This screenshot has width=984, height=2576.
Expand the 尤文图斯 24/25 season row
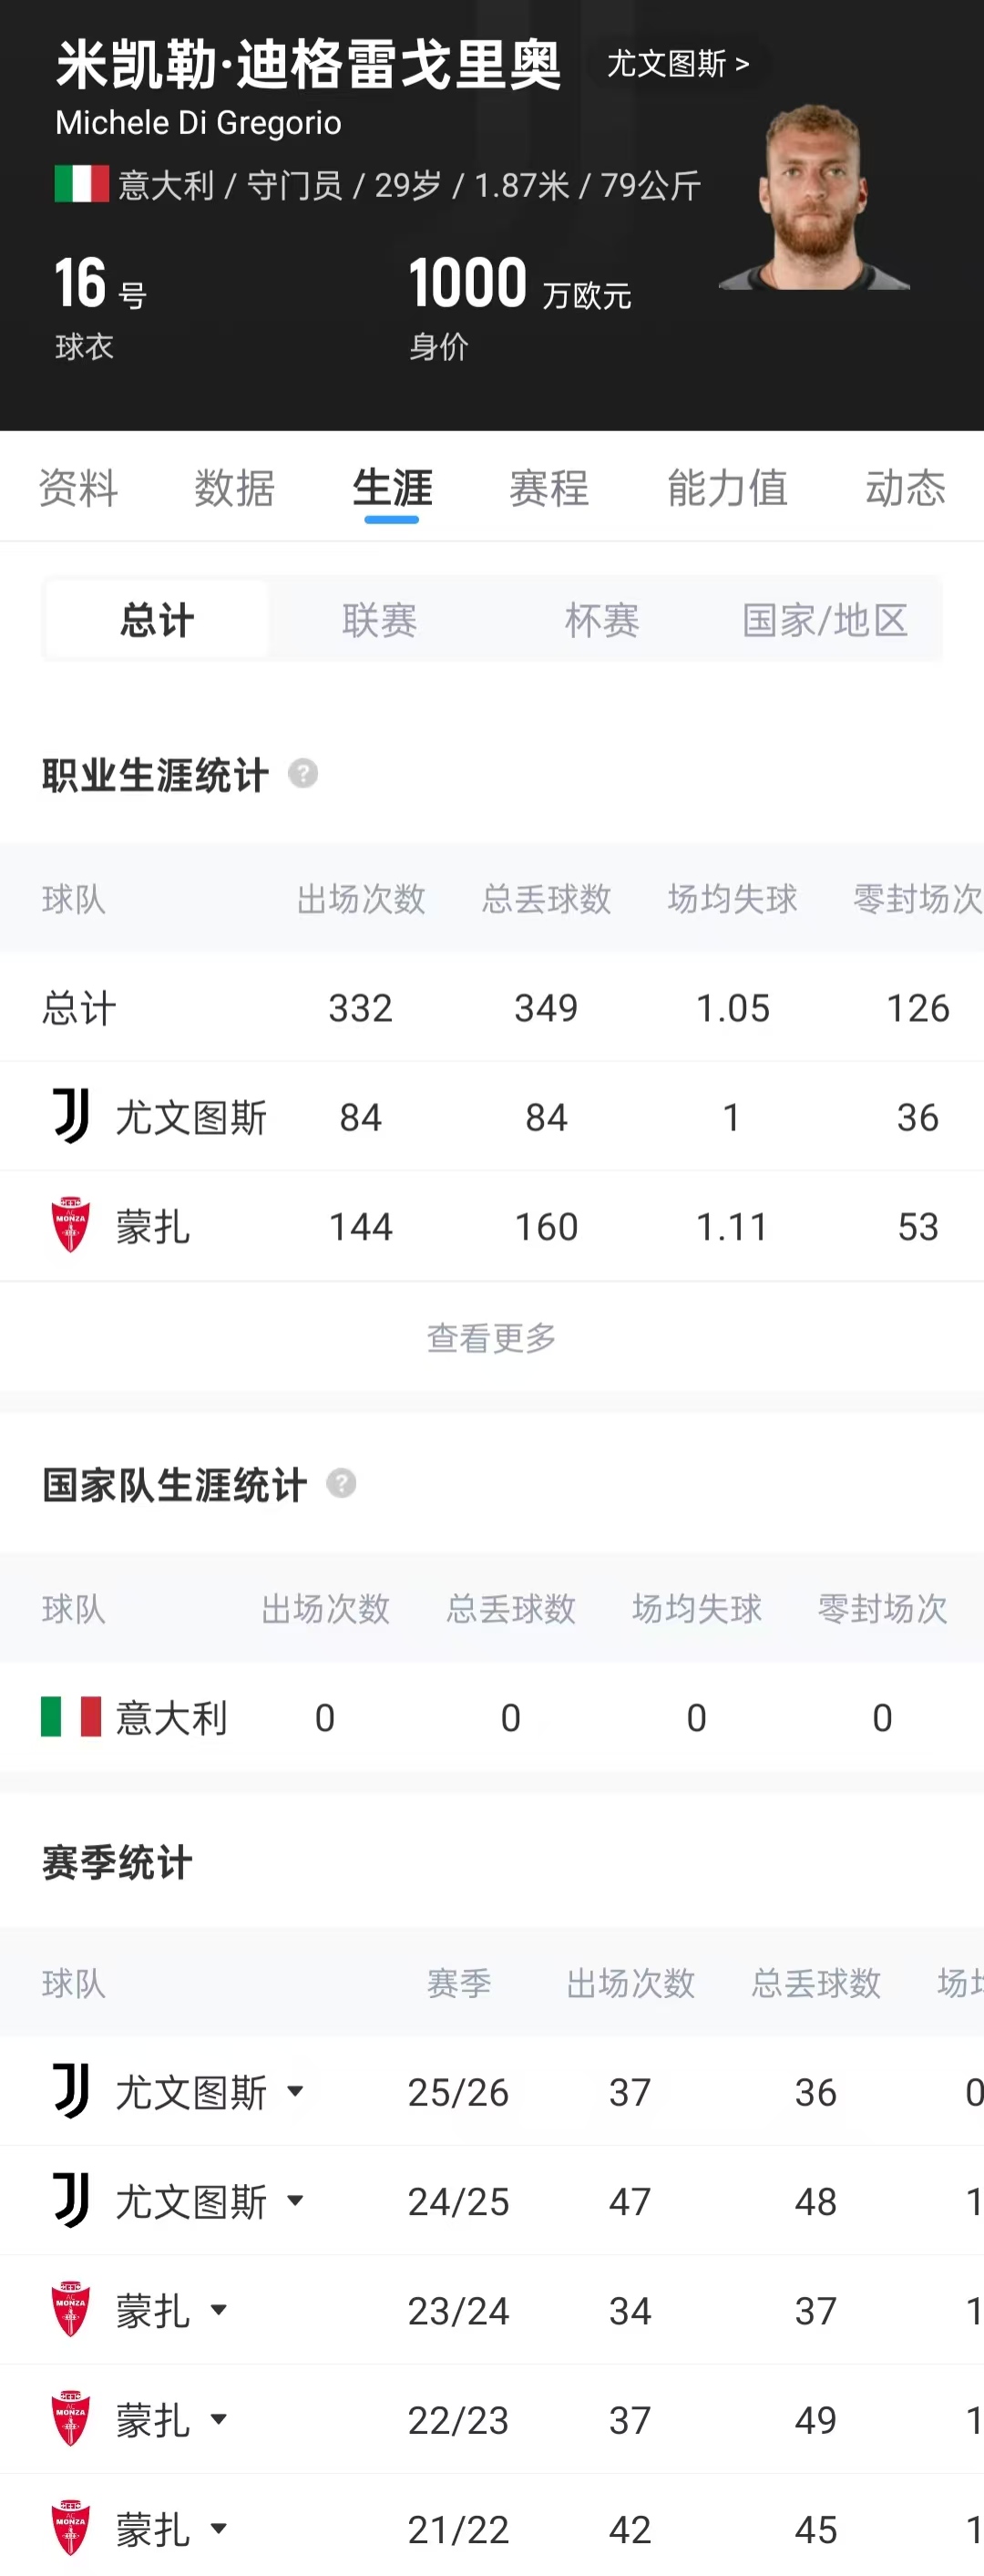coord(295,2200)
